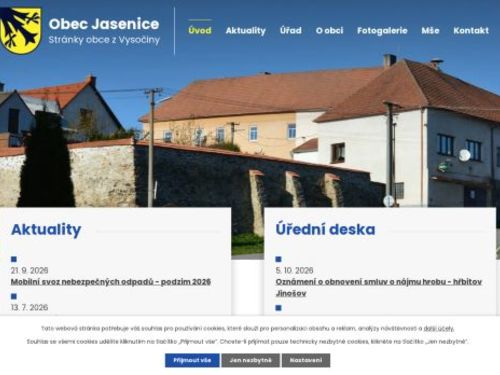Accept all cookies with Přijmout vše
500x375 pixels.
[x=192, y=360]
